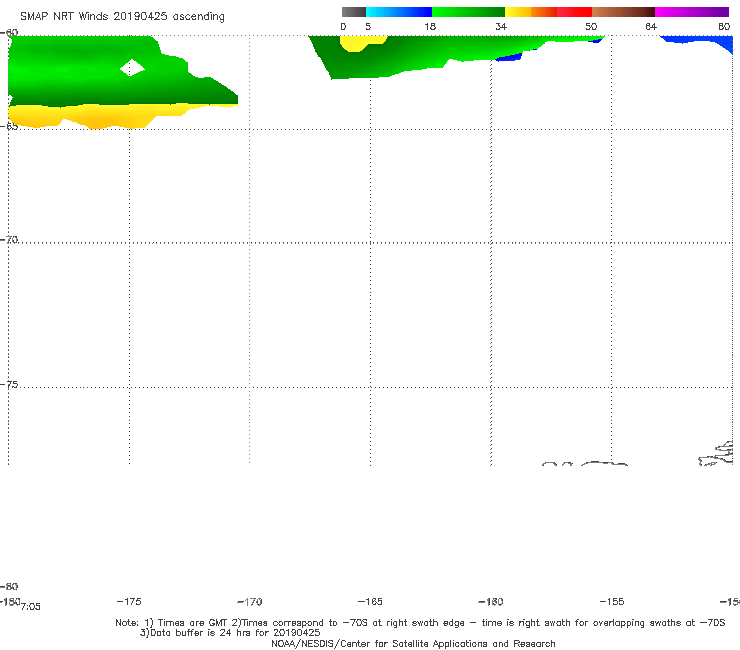The height and width of the screenshot is (650, 740).
Task: Pick the cyan-to-blue color bar segment
Action: click(x=399, y=12)
